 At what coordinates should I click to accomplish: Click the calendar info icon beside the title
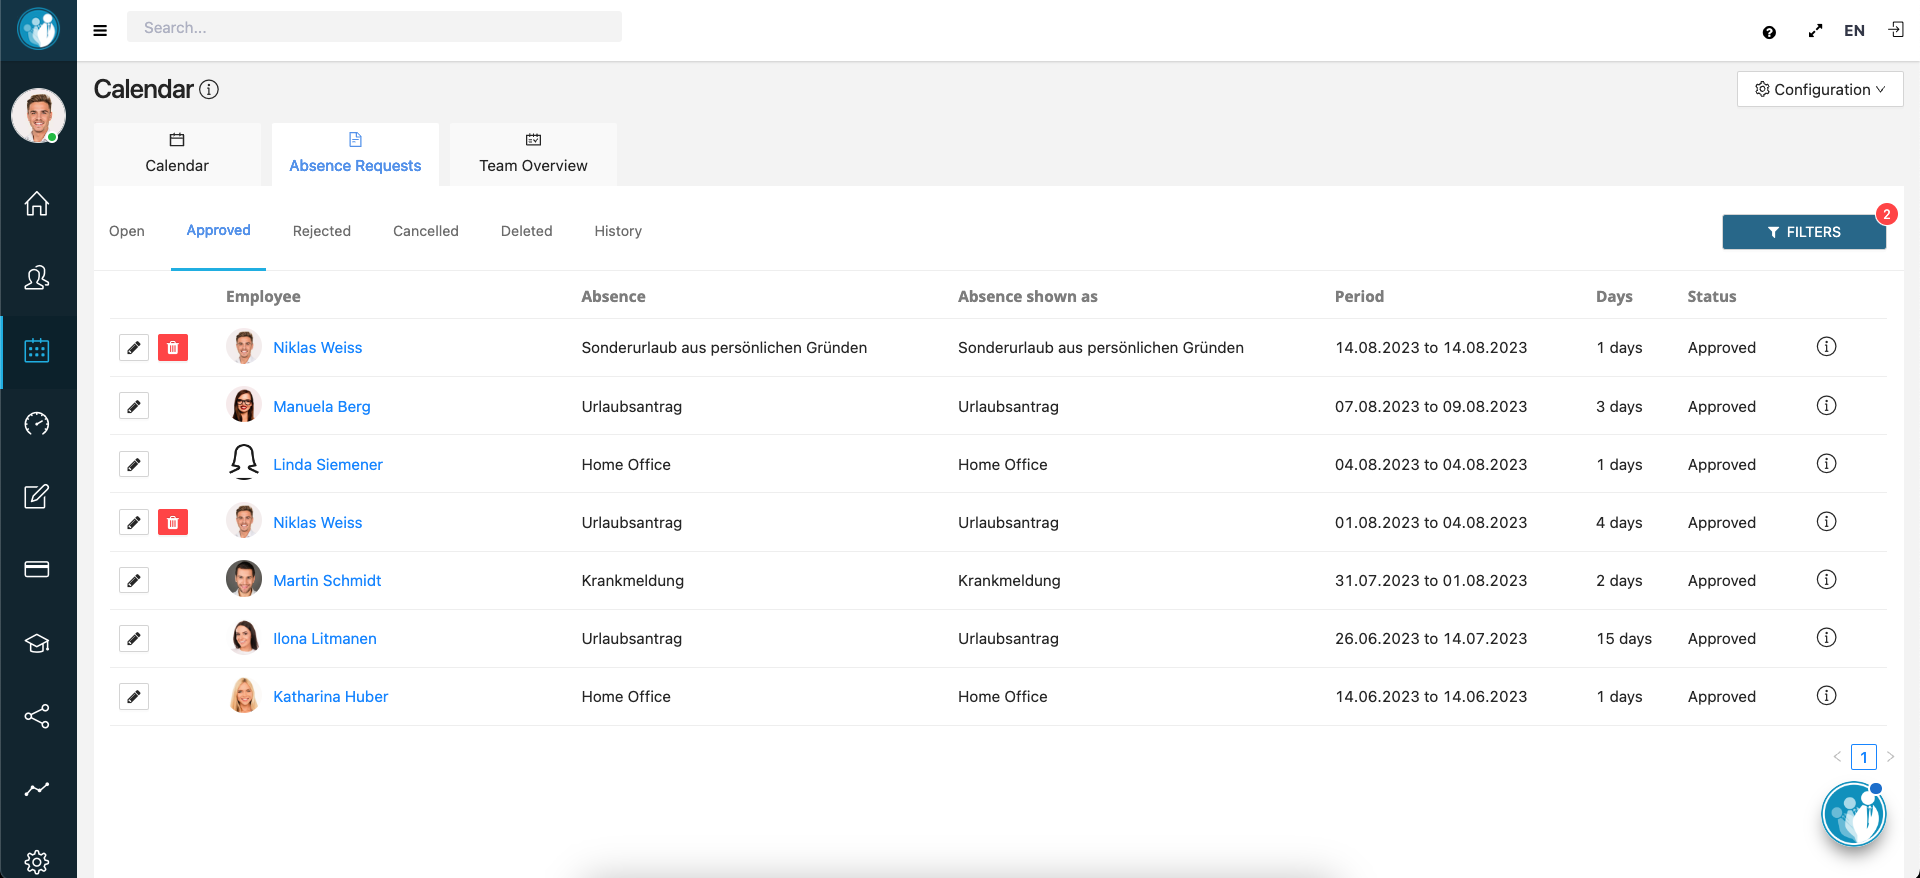point(209,89)
